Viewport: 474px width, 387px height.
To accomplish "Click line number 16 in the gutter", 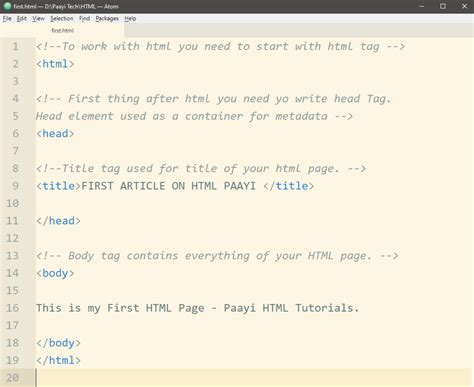I will [x=12, y=308].
